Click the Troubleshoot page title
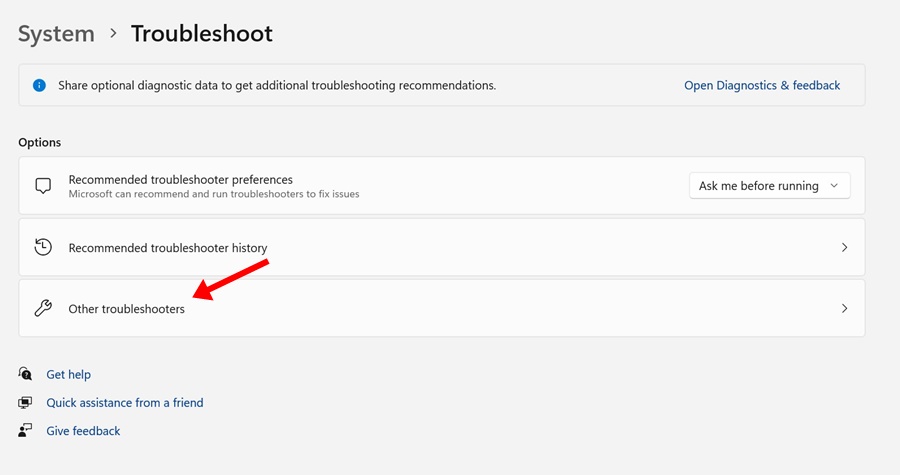The image size is (900, 475). (x=201, y=34)
